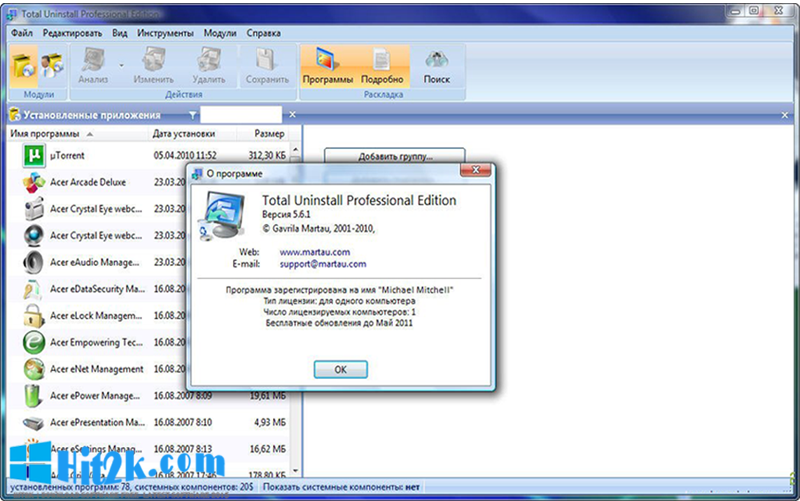Close the right details panel

785,115
